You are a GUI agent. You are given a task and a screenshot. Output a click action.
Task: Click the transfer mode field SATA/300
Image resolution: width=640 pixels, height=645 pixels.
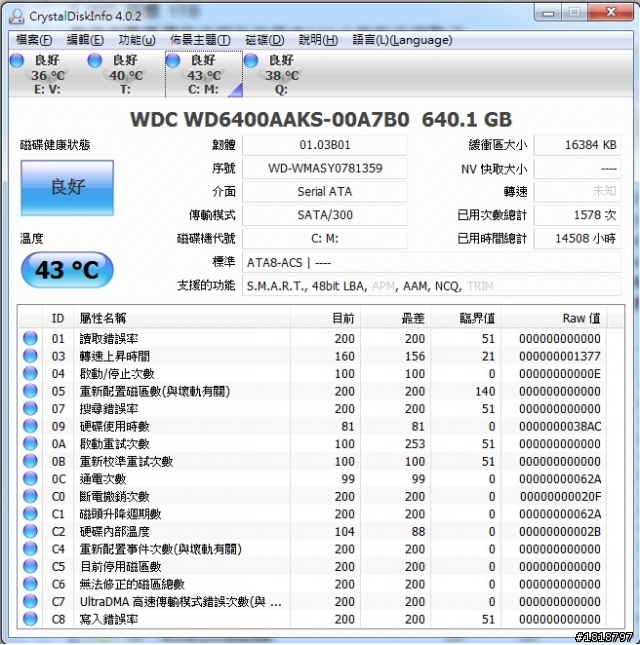point(325,215)
